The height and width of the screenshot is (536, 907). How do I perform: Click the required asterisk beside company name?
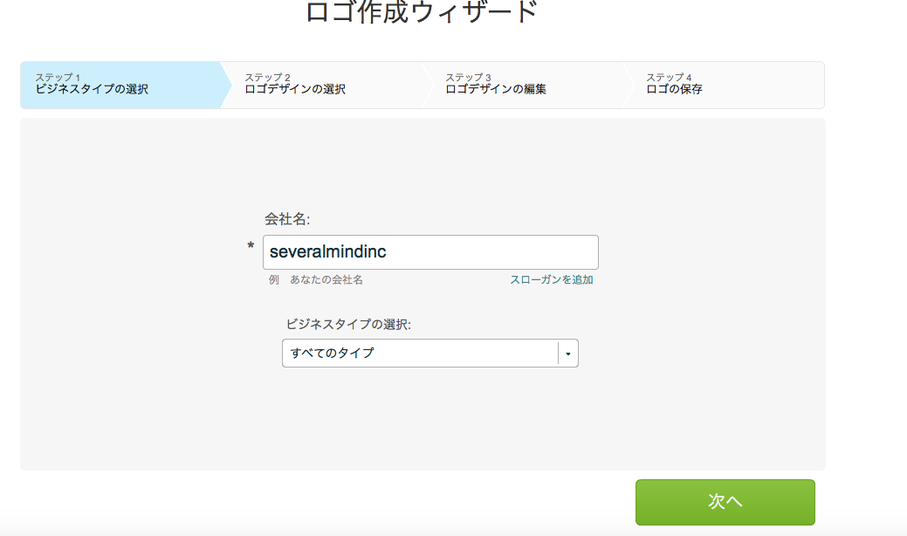click(250, 246)
